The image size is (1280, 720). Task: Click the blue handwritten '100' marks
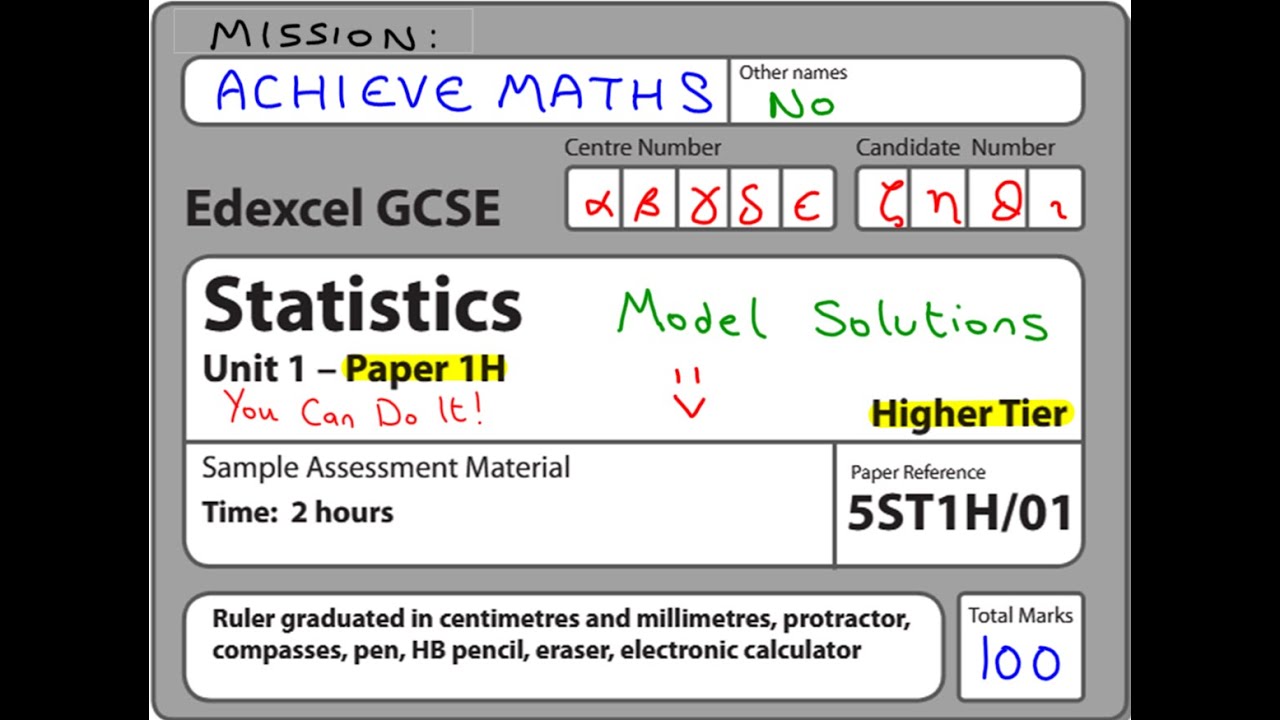point(1020,660)
